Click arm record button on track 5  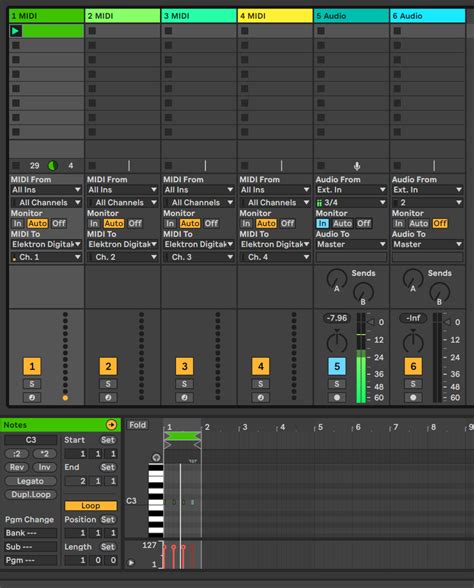[x=337, y=398]
